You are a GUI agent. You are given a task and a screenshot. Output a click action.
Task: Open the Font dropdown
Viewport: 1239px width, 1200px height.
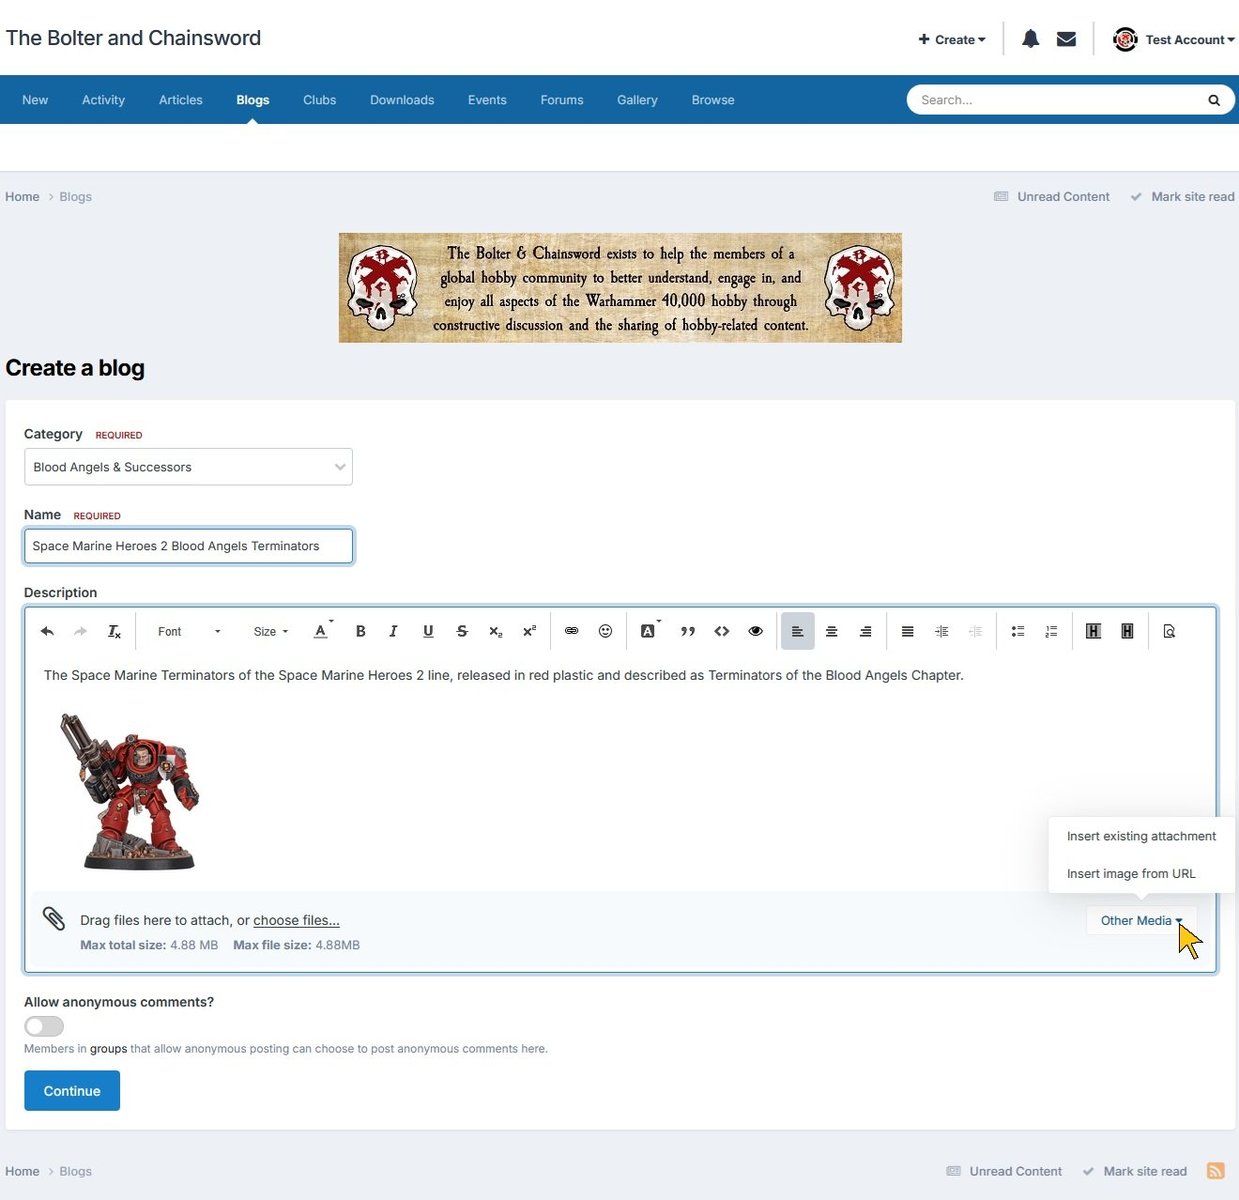(x=189, y=631)
